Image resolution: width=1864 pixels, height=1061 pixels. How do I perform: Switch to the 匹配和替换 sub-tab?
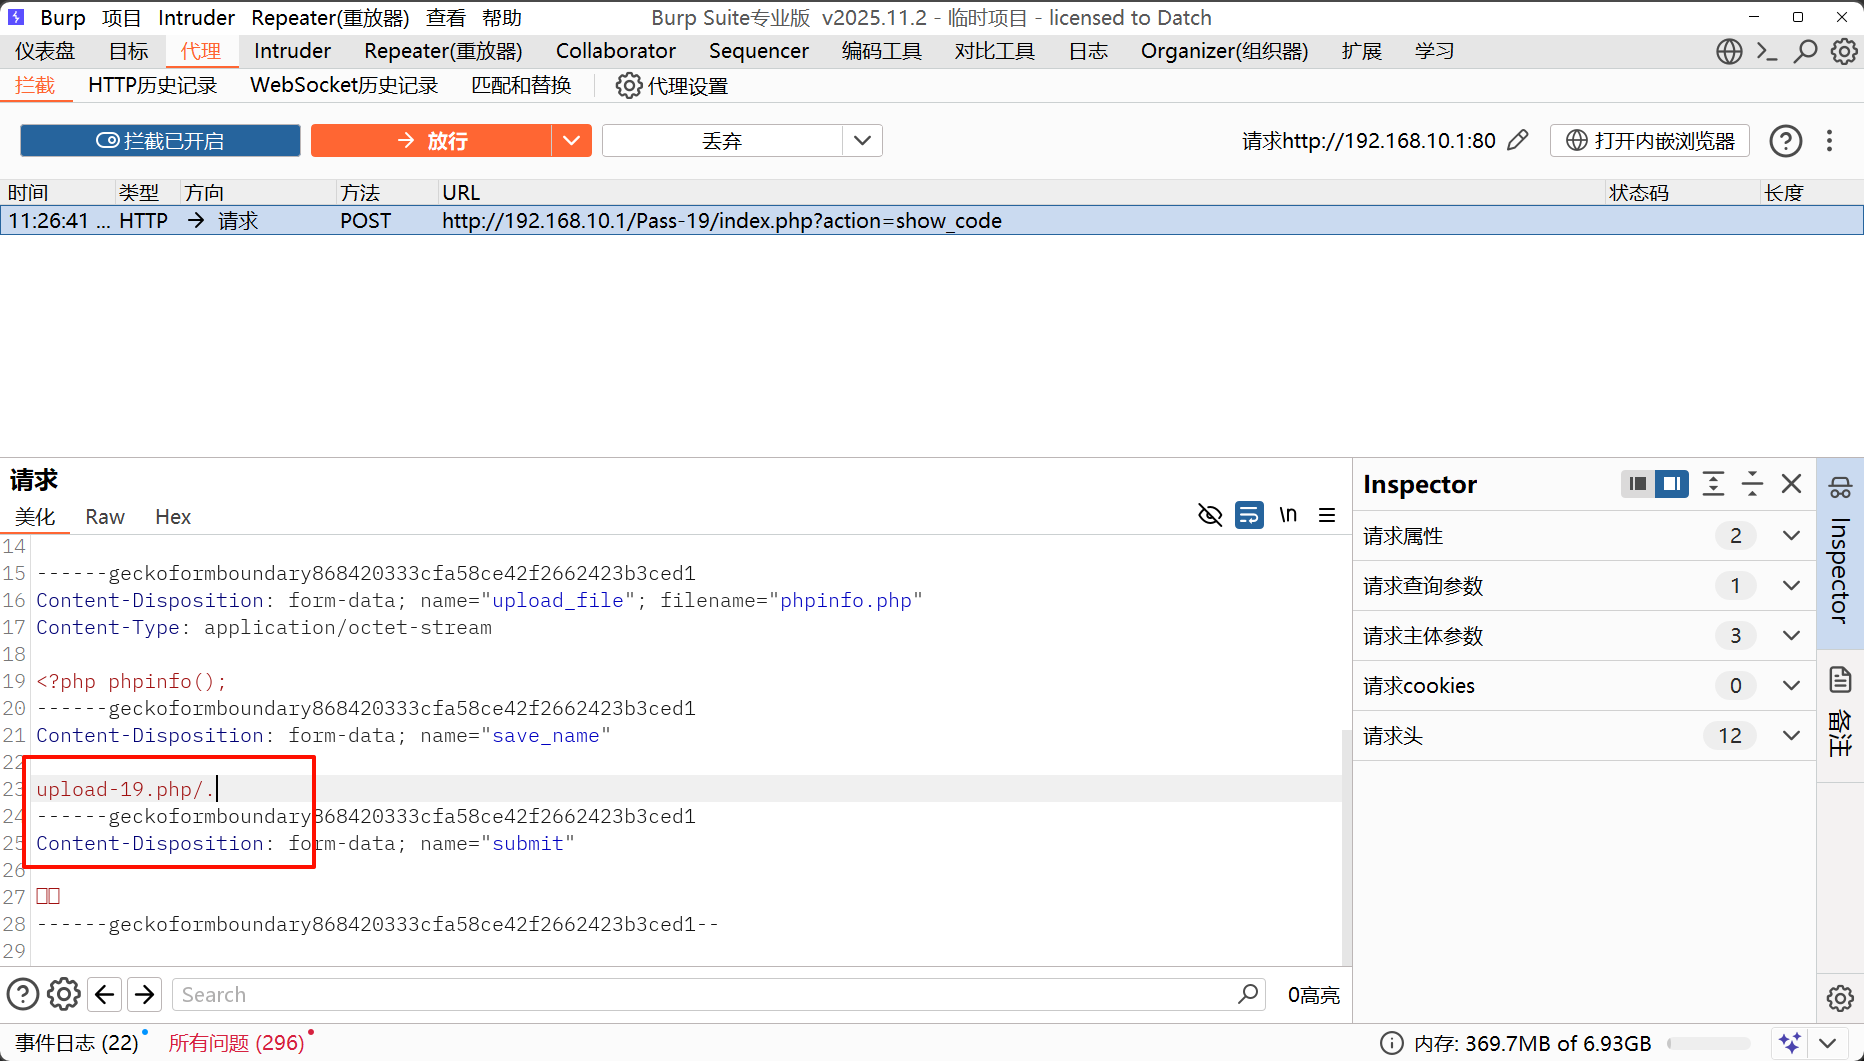pyautogui.click(x=521, y=85)
